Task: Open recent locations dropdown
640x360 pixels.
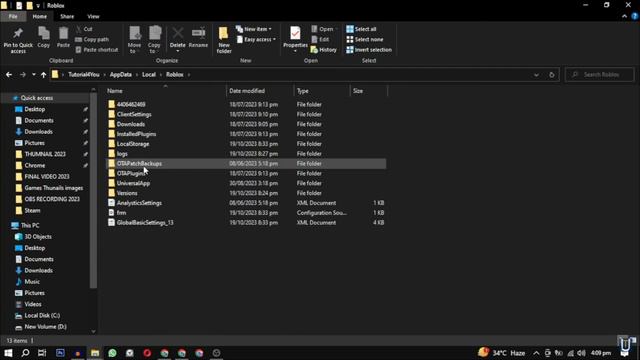Action: pos(34,75)
